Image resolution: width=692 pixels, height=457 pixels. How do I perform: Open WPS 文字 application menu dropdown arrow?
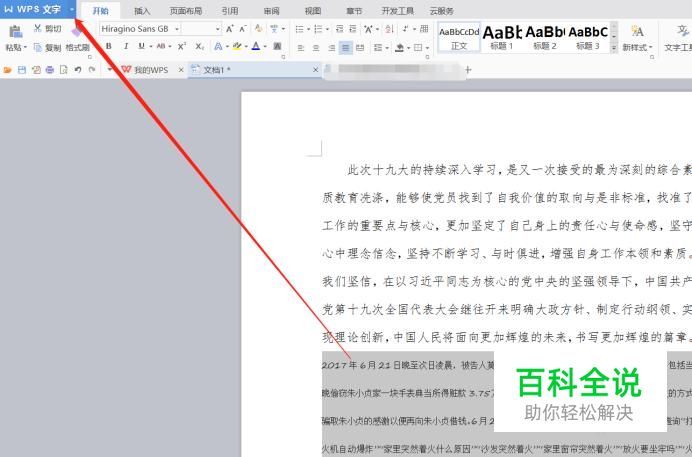coord(72,9)
